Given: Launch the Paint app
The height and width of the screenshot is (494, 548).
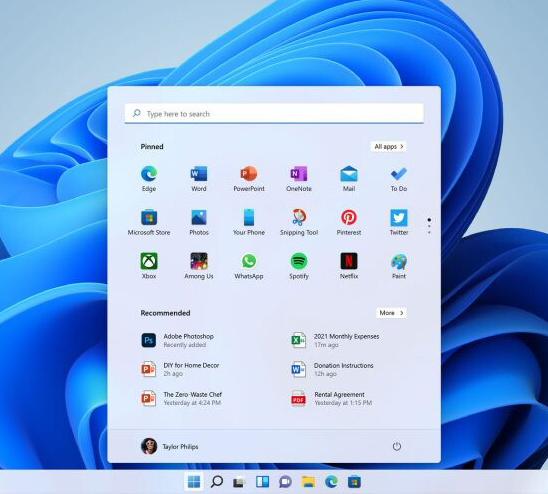Looking at the screenshot, I should coord(399,266).
